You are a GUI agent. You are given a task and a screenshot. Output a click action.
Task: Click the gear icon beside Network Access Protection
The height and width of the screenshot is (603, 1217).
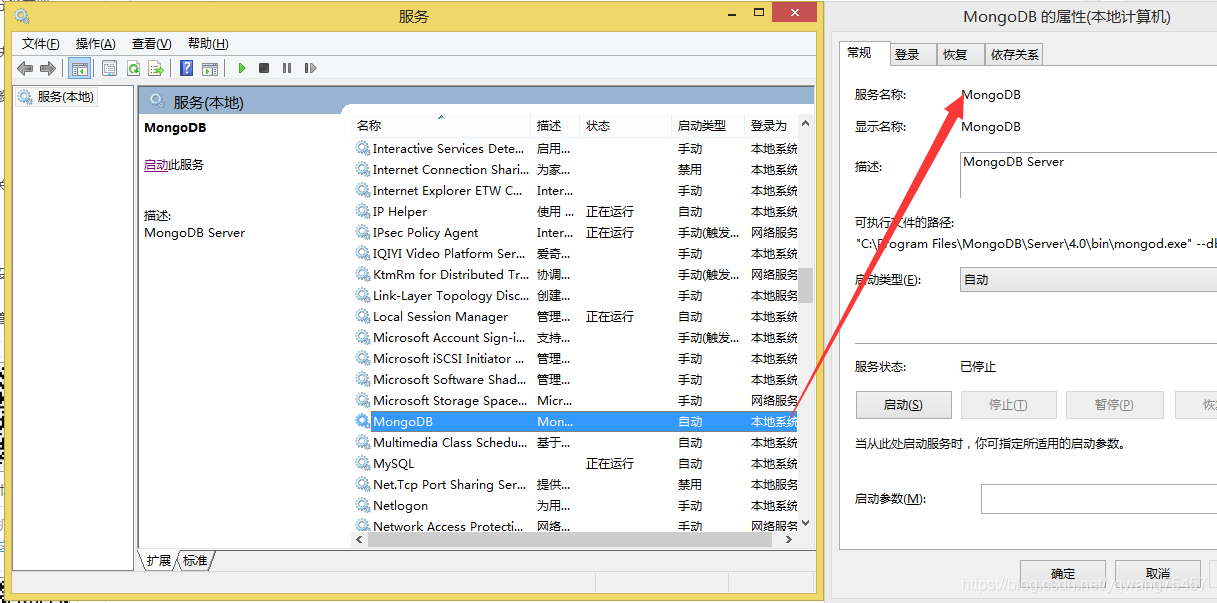(x=363, y=526)
